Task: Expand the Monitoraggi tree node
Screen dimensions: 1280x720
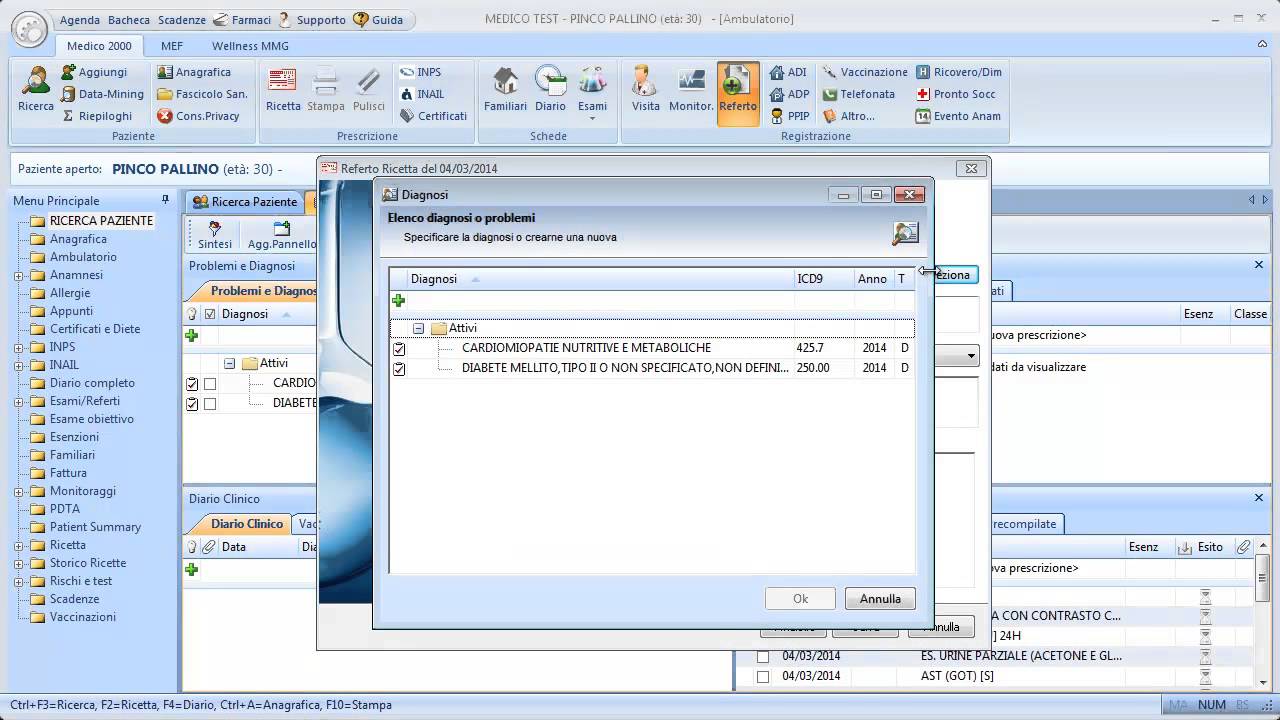Action: (x=19, y=492)
